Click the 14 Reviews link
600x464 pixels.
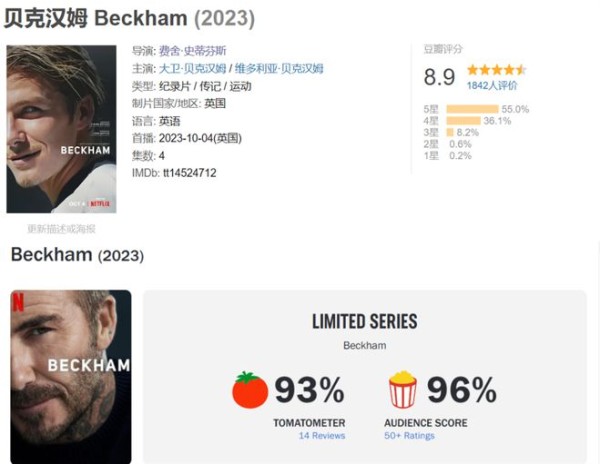click(322, 436)
